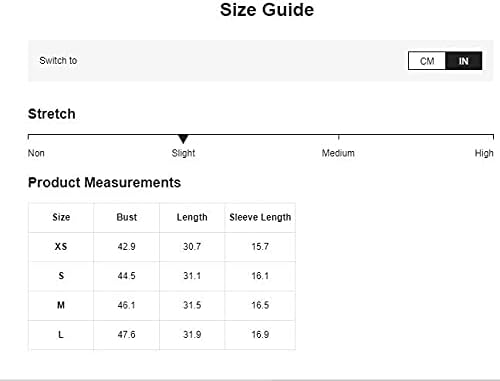Viewport: 500px width, 381px height.
Task: Click the Medium tick on stretch scale
Action: [x=339, y=137]
